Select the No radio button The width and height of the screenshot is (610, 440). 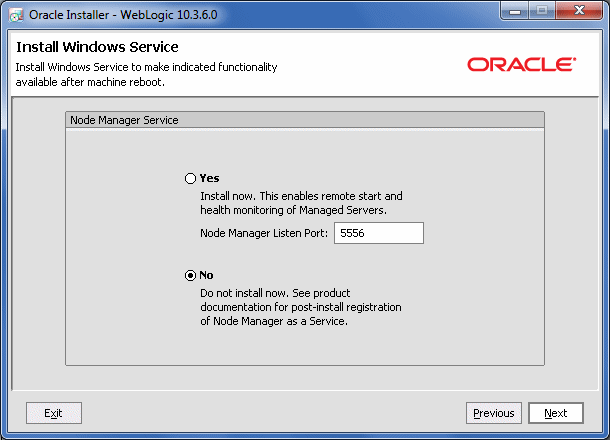click(190, 275)
